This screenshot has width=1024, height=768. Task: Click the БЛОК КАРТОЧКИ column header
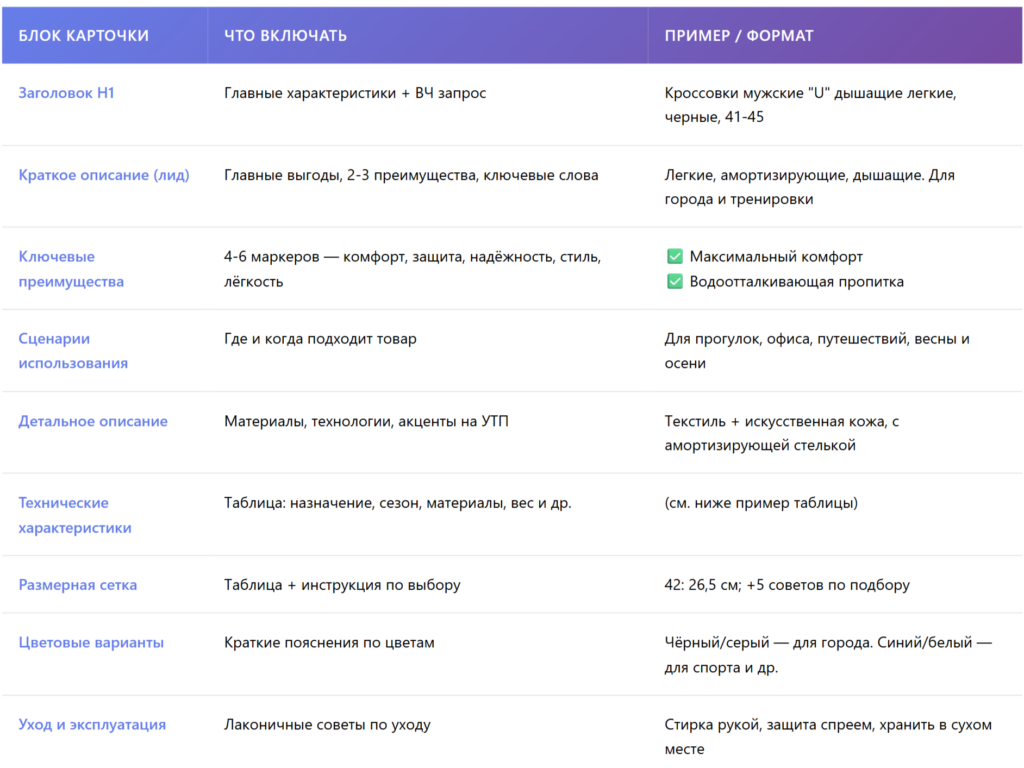pyautogui.click(x=84, y=36)
